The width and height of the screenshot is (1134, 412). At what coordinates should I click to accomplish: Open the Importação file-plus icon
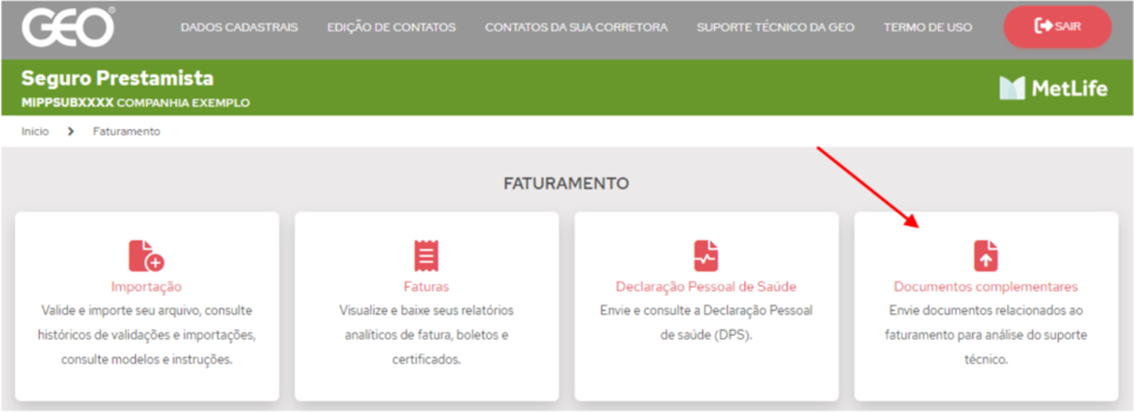tap(147, 256)
